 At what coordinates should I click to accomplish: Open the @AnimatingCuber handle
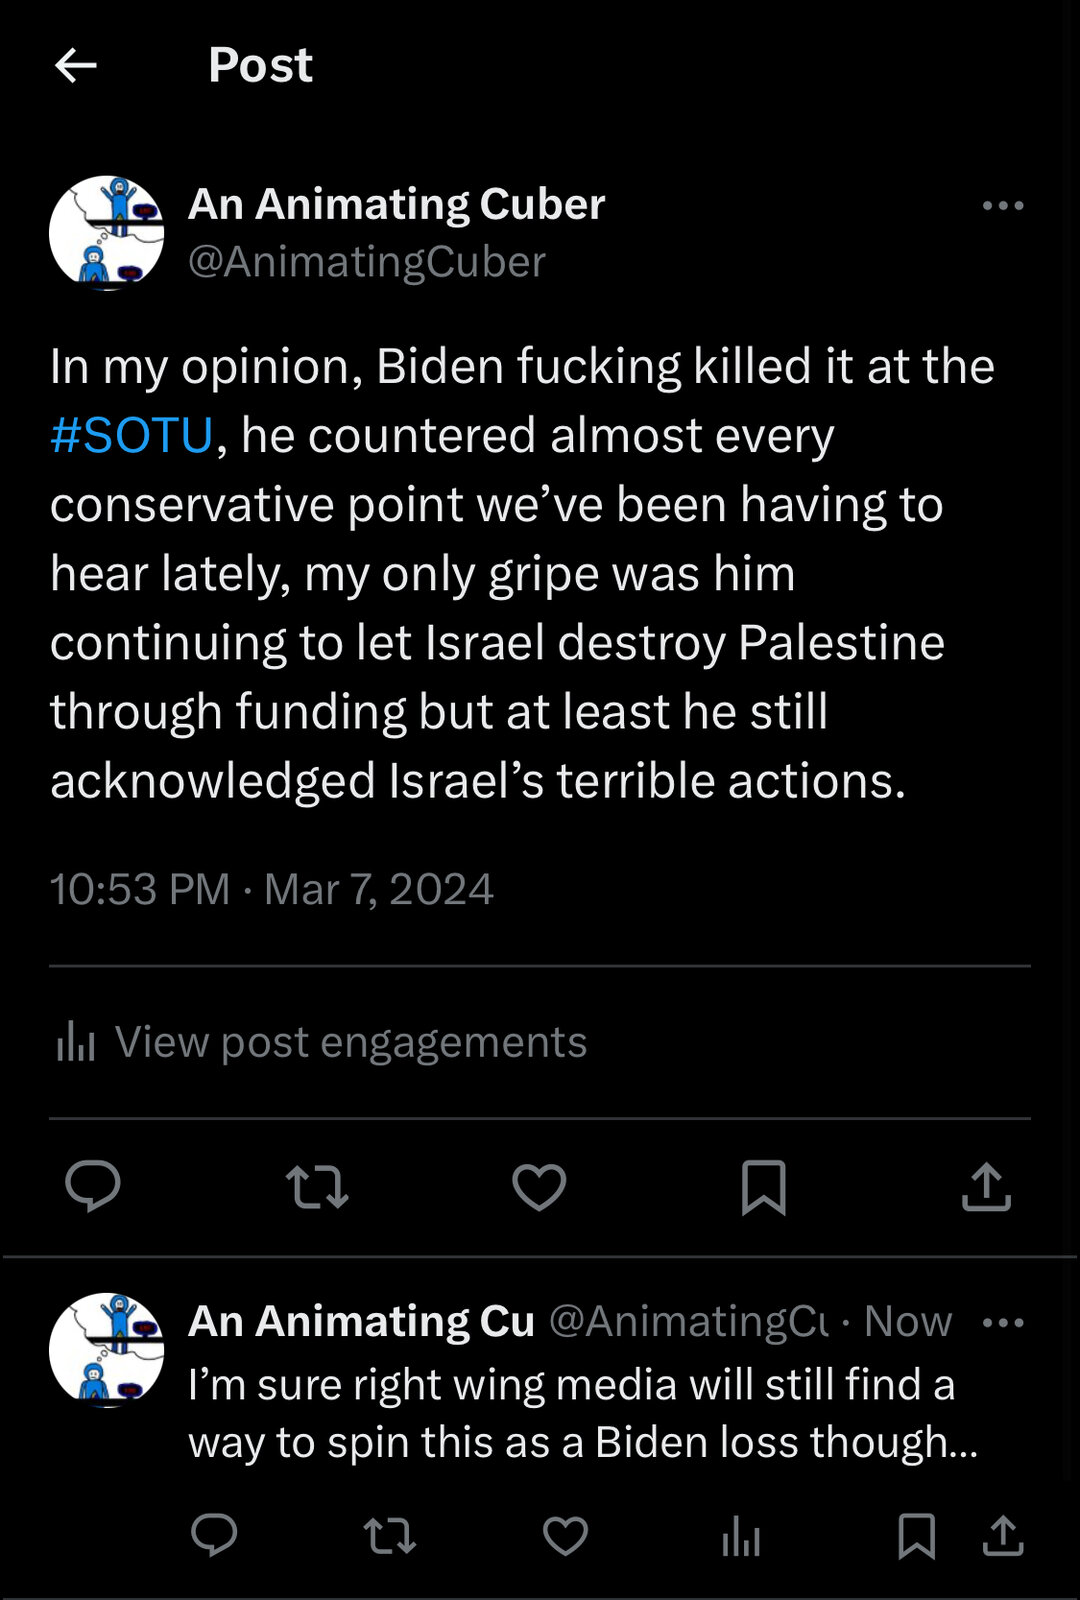(x=367, y=262)
